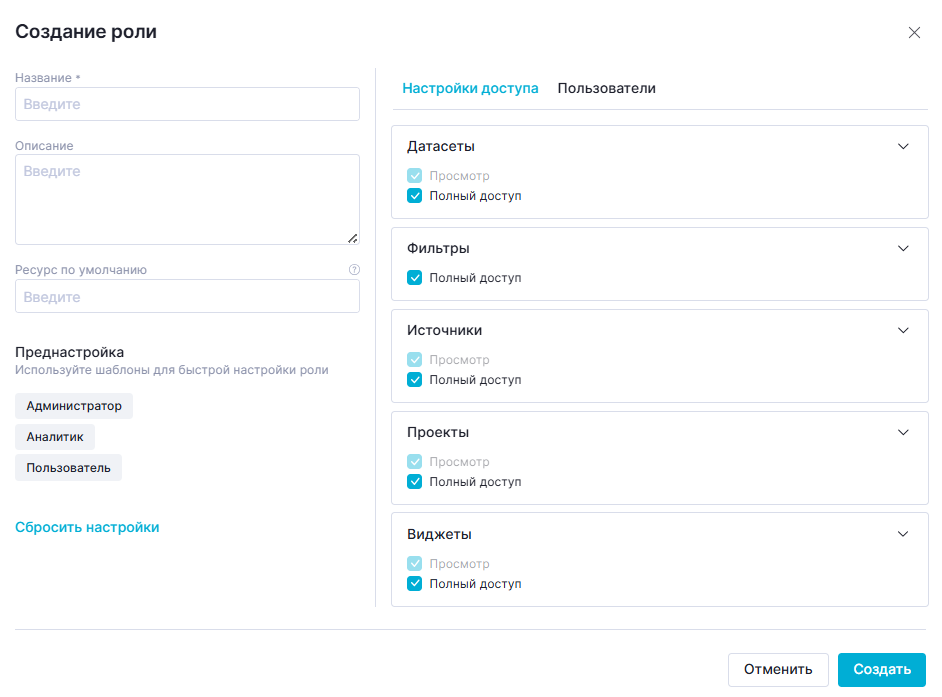Collapse the Фильтры section chevron
This screenshot has height=697, width=942.
(903, 248)
